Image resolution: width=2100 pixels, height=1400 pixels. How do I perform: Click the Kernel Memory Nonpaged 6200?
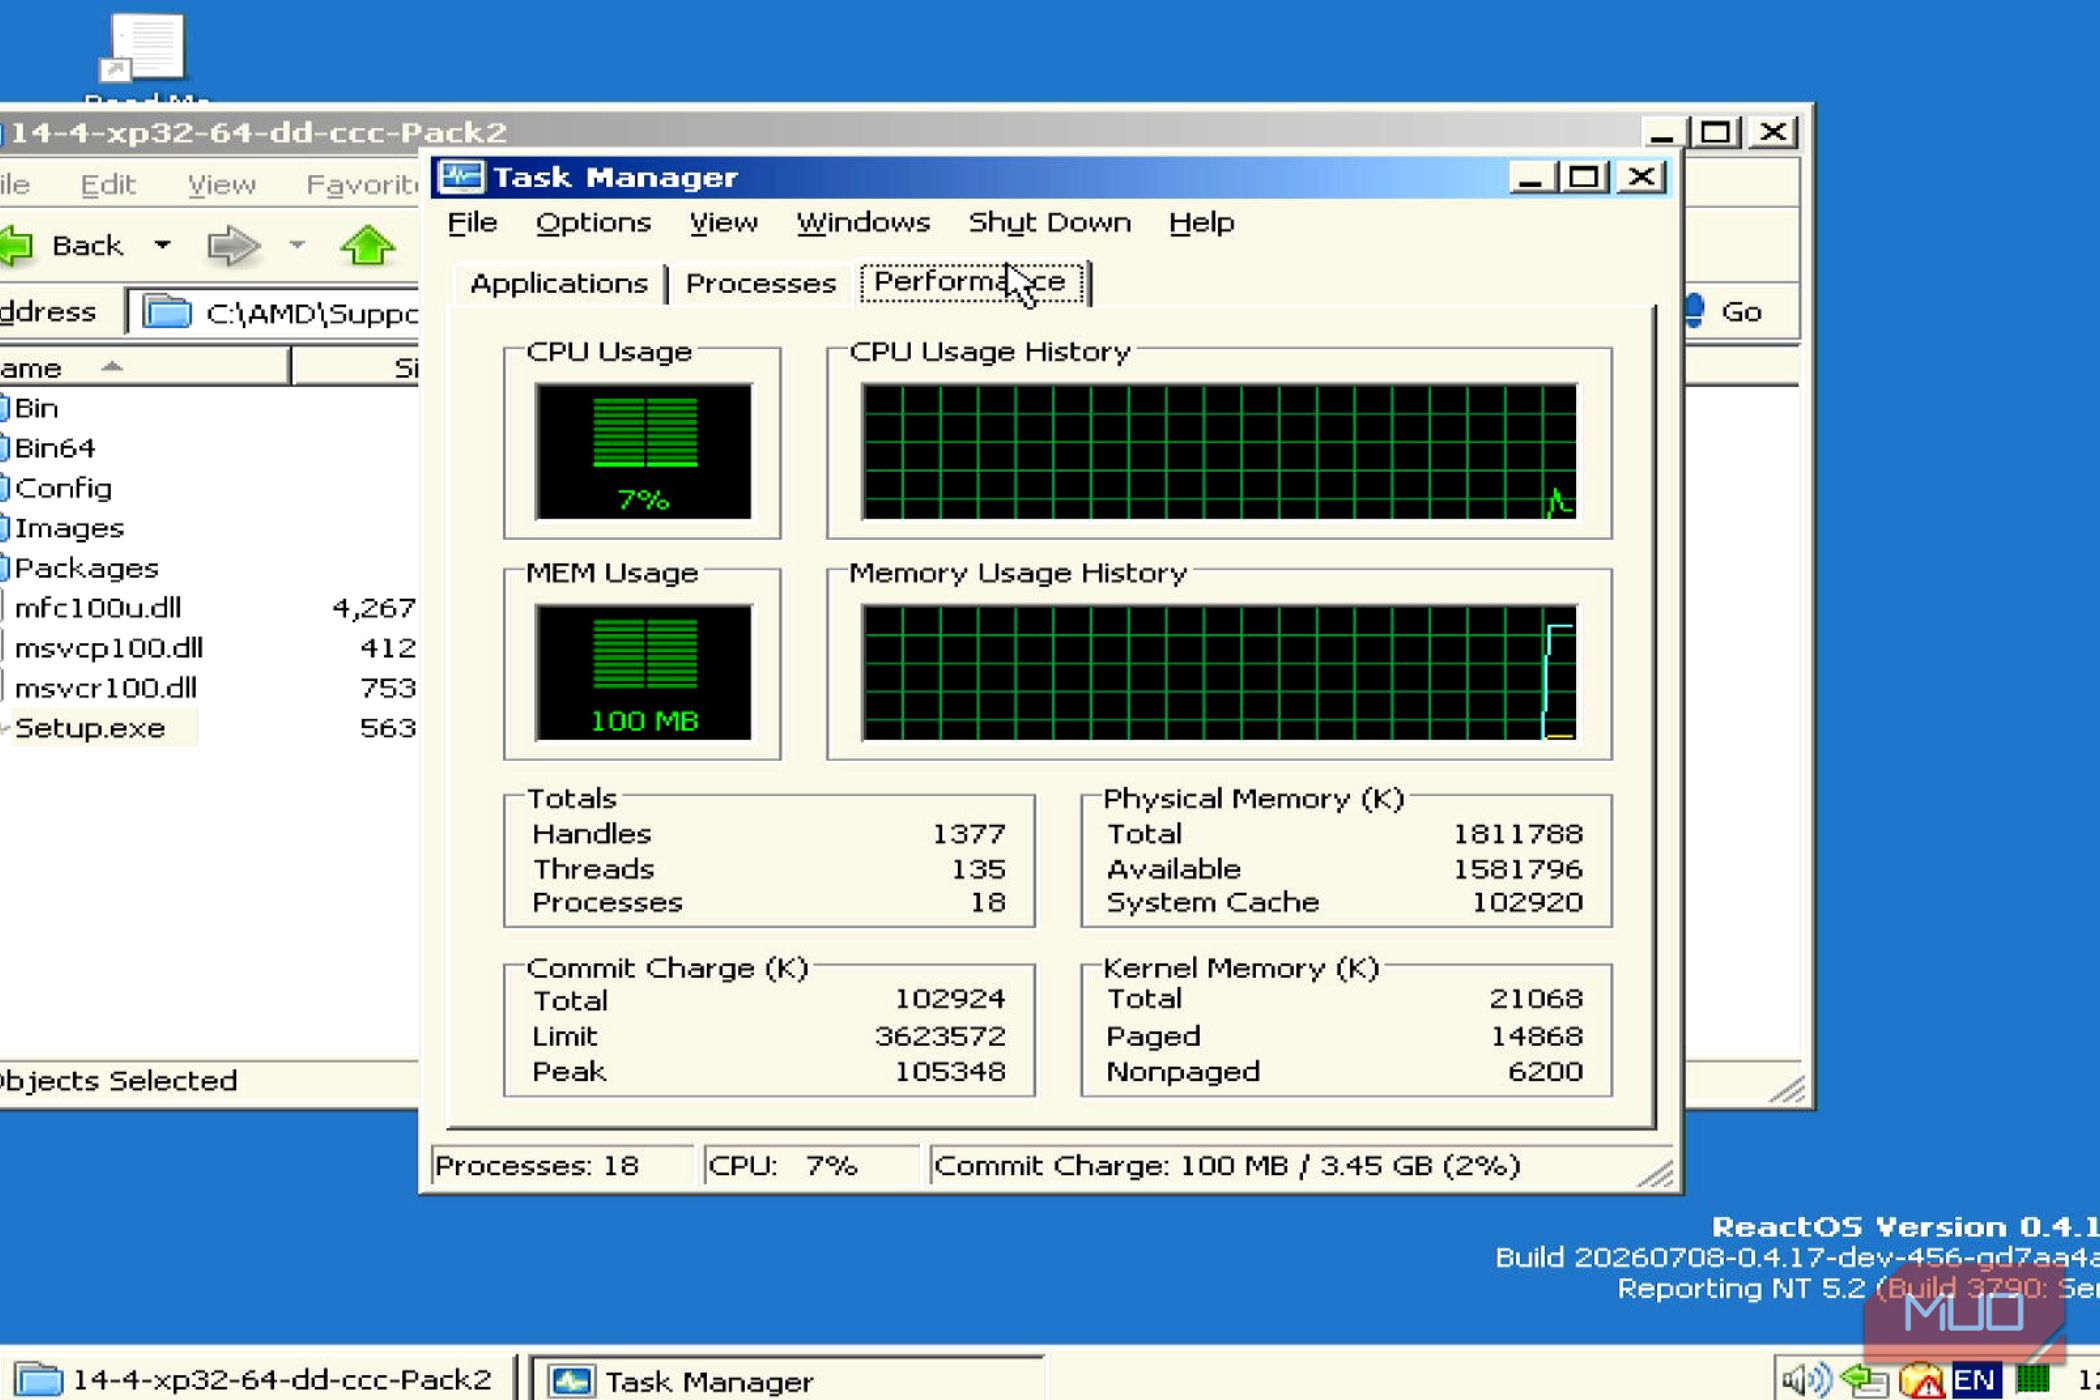[x=1546, y=1071]
